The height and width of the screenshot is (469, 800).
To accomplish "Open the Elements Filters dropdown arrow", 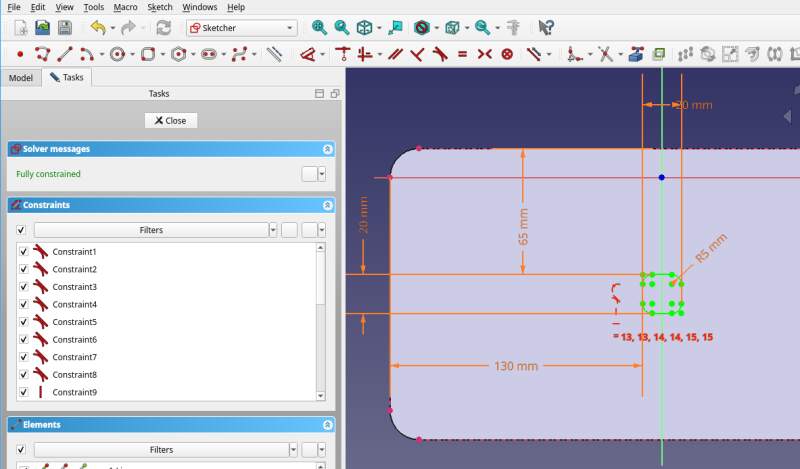I will pos(293,450).
